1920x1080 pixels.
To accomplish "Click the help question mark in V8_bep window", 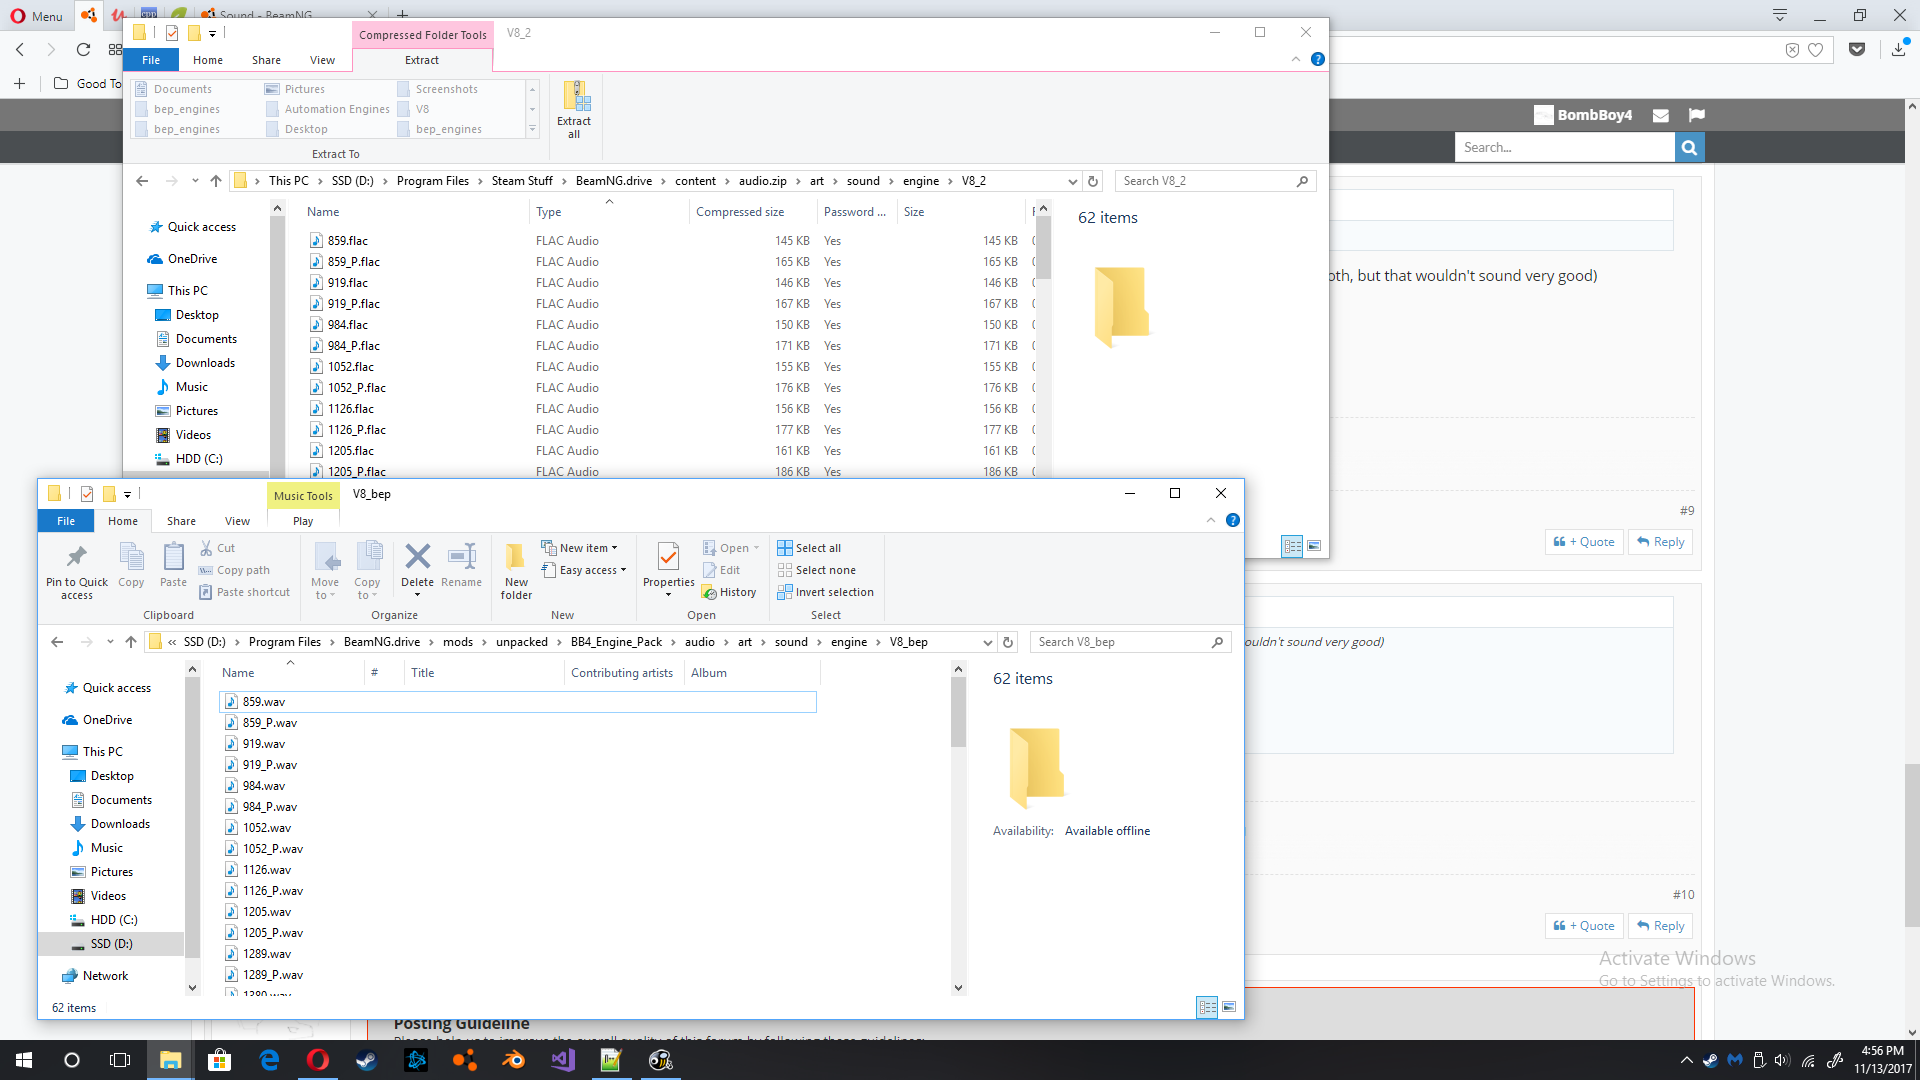I will click(x=1233, y=520).
